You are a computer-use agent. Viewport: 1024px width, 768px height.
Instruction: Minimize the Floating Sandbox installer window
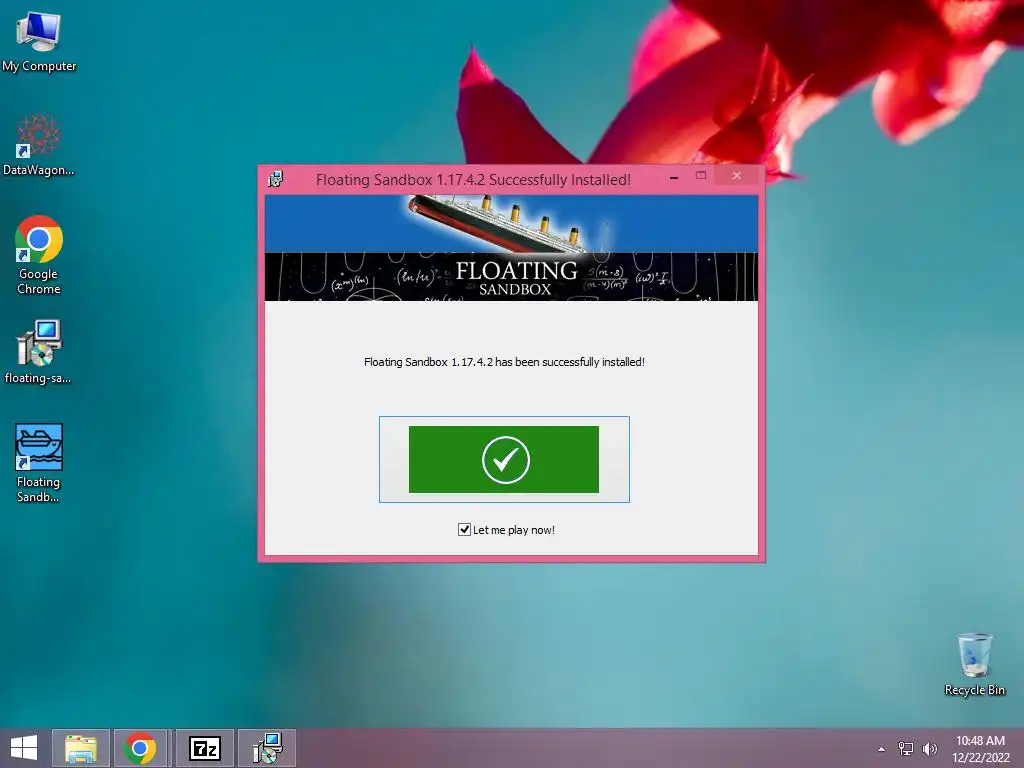(x=674, y=176)
